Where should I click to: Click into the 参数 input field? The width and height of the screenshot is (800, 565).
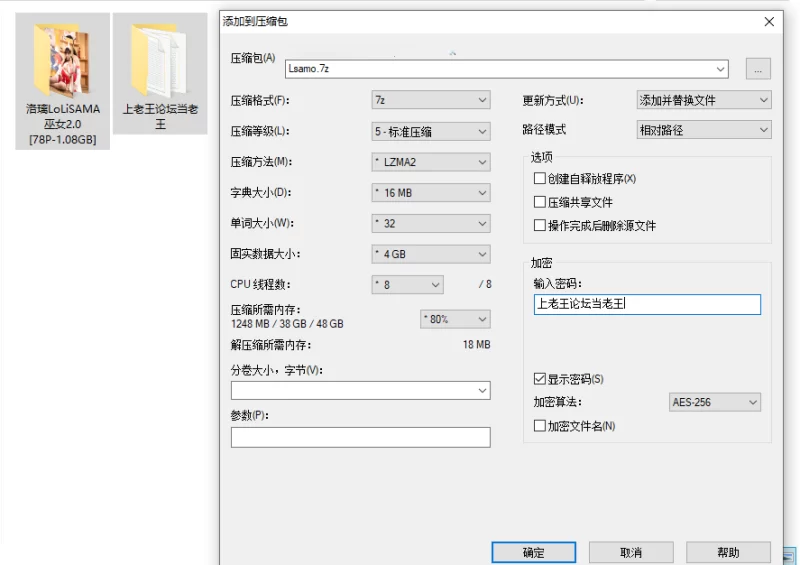tap(360, 438)
